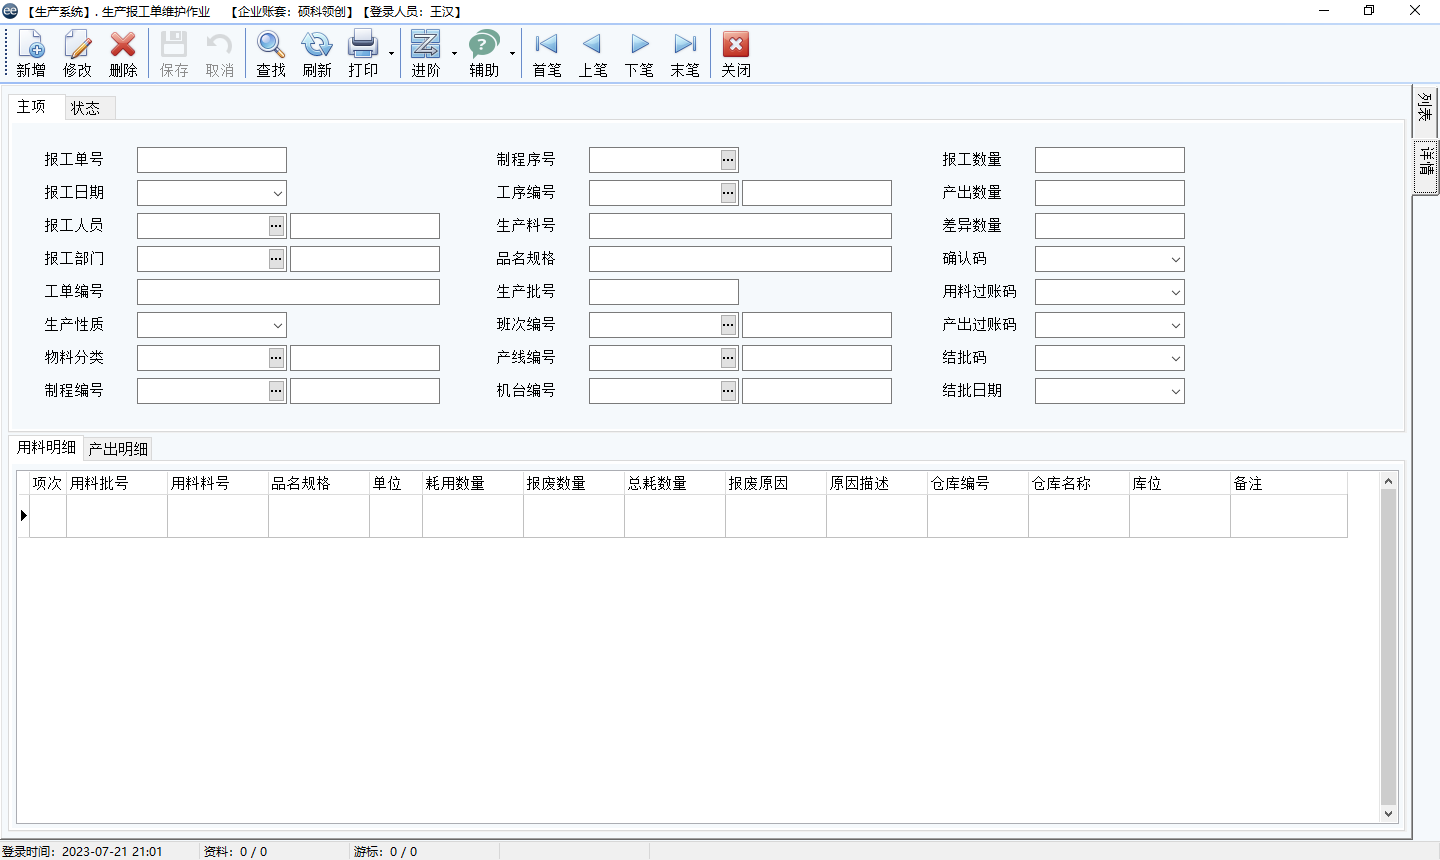The width and height of the screenshot is (1440, 860).
Task: Click the 刷新 (refresh) icon
Action: [317, 53]
